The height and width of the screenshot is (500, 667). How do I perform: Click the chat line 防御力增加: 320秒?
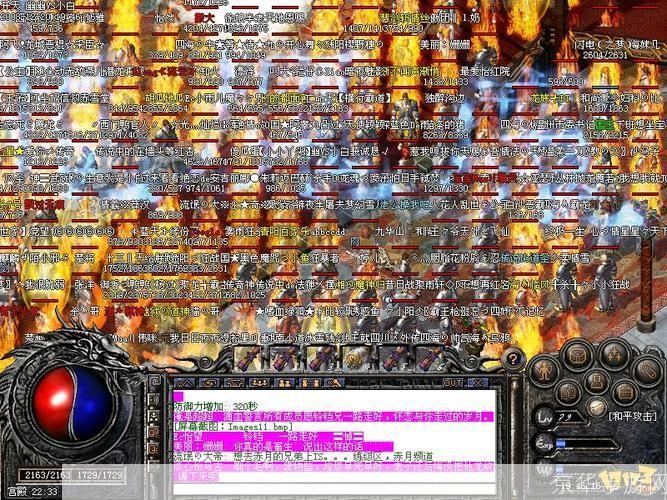(216, 406)
